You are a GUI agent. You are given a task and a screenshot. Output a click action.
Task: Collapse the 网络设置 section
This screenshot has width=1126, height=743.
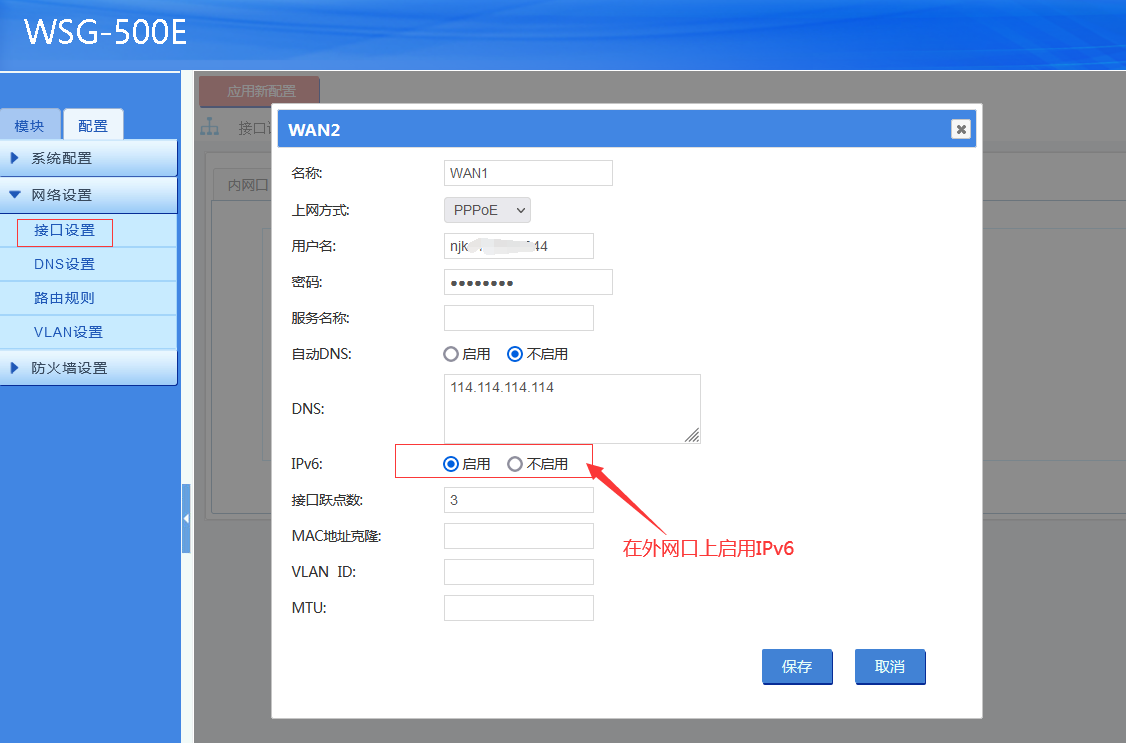(x=89, y=195)
